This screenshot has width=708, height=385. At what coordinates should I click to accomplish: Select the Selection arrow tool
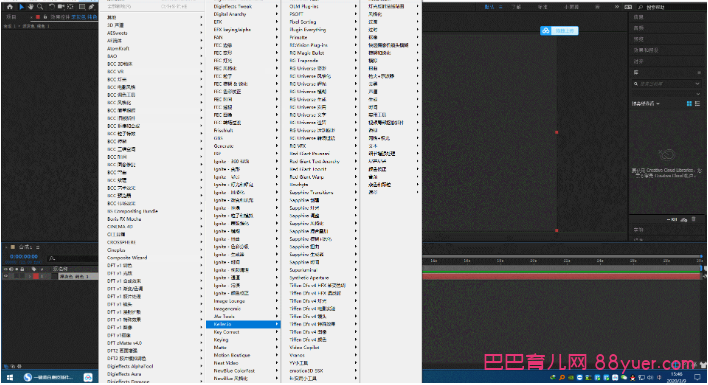click(21, 7)
